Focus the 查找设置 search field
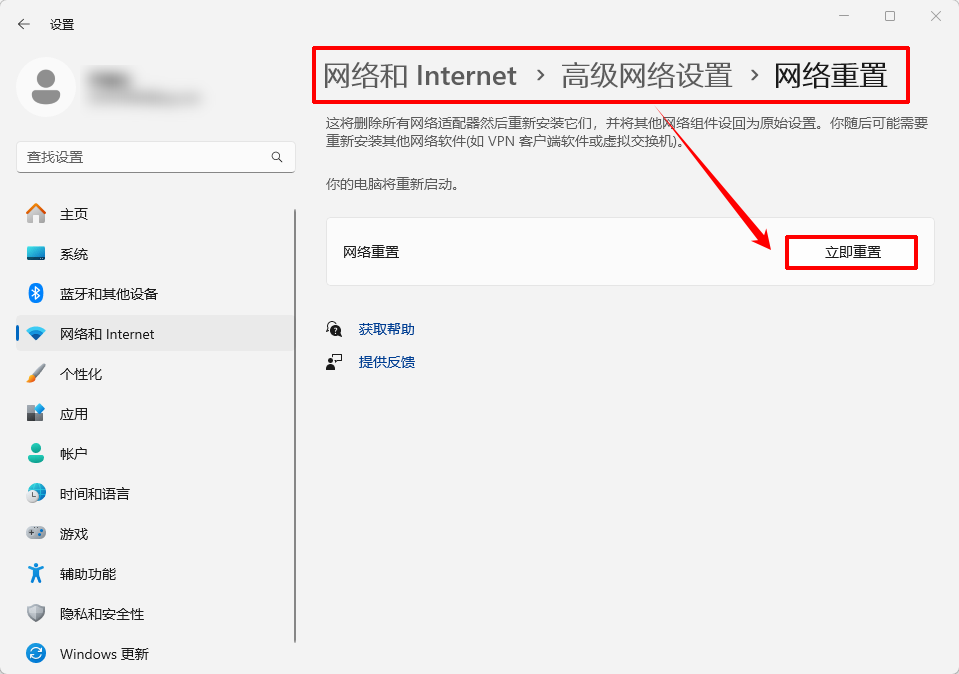 [156, 157]
